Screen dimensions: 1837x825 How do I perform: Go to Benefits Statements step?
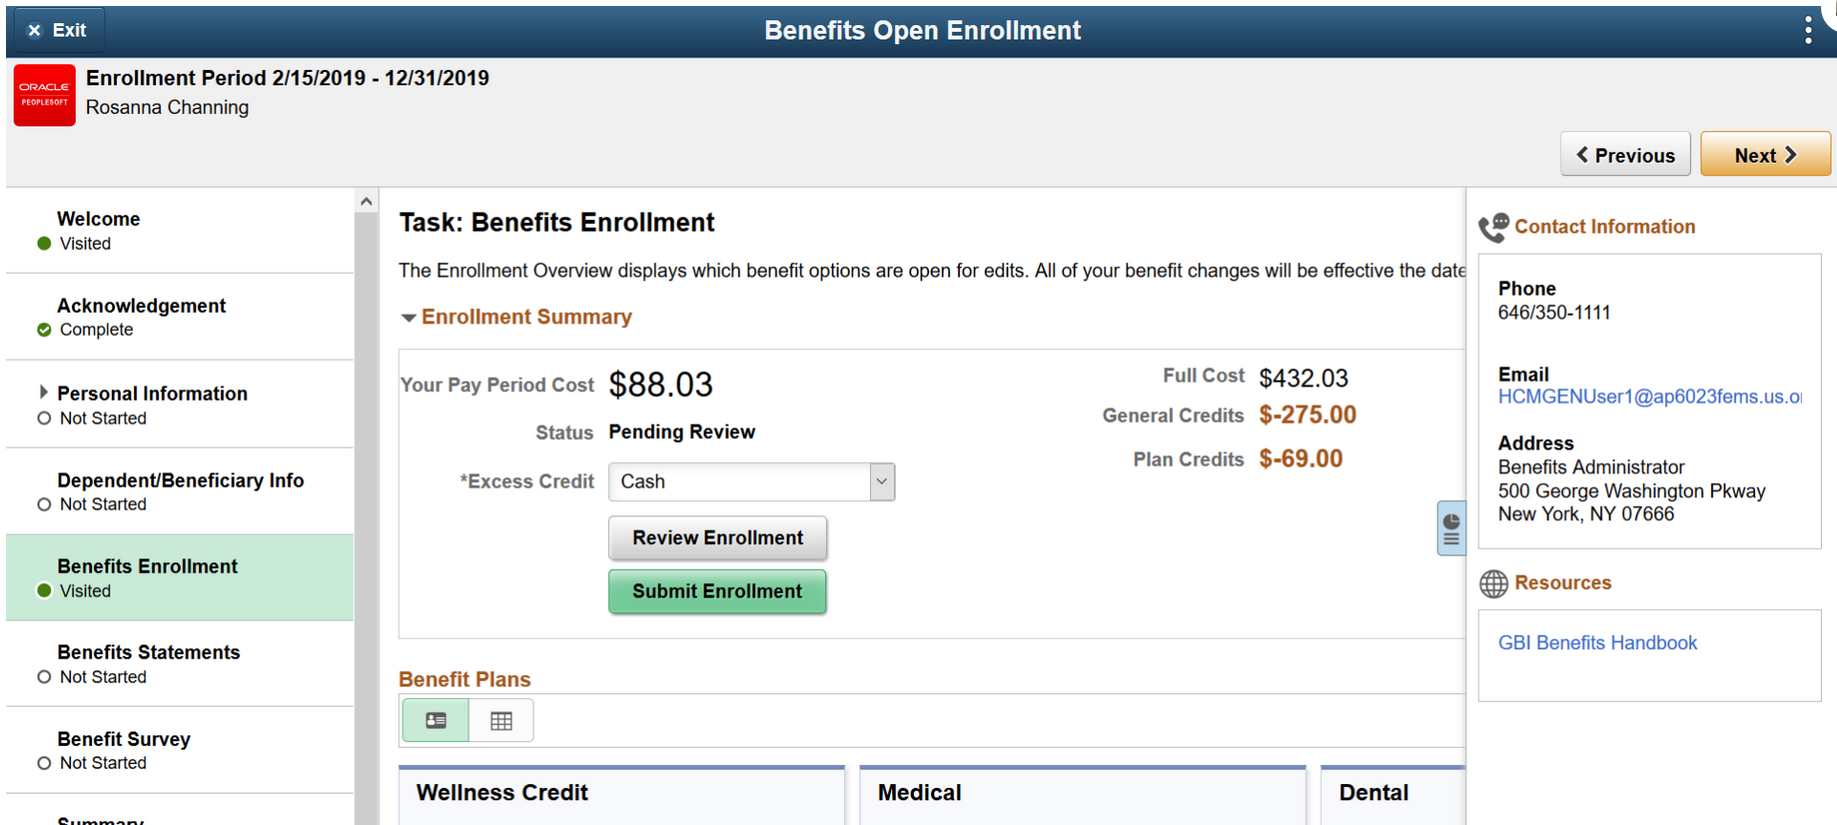point(148,653)
